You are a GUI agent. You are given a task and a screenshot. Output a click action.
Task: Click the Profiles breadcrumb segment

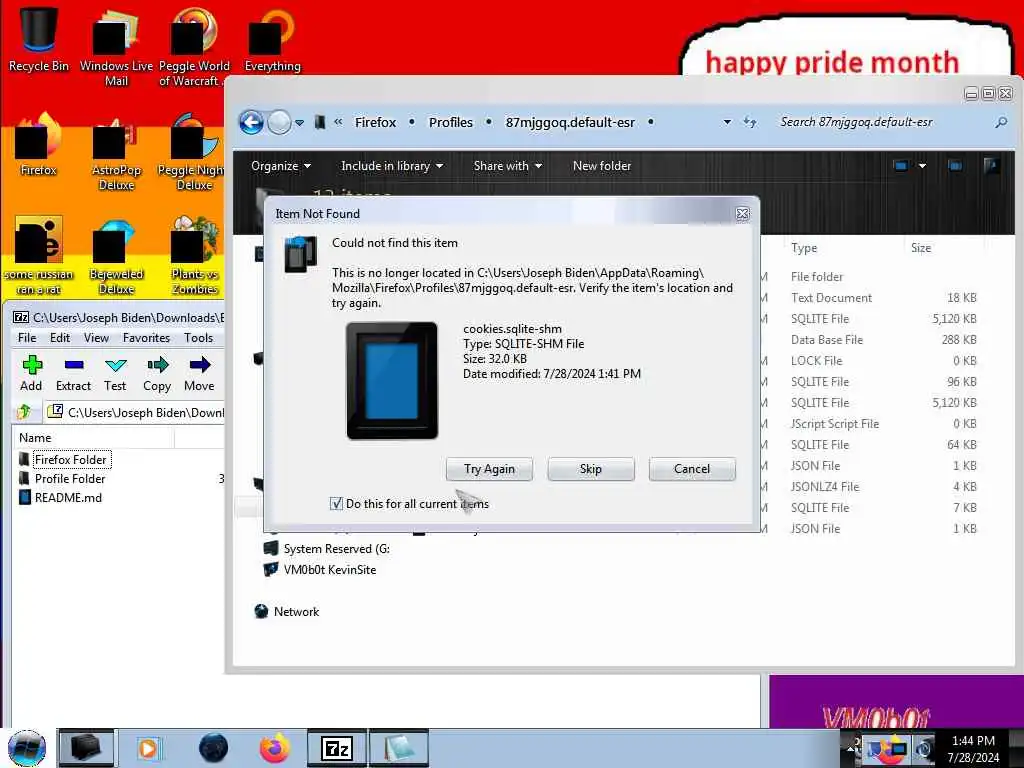[451, 122]
